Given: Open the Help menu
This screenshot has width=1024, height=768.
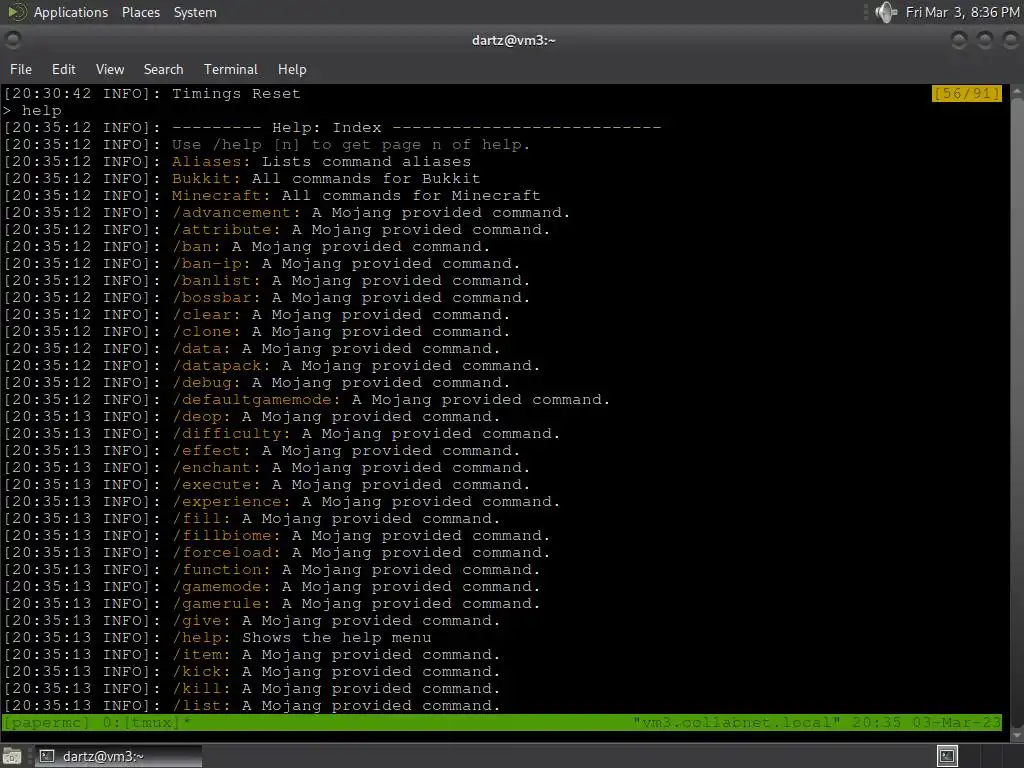Looking at the screenshot, I should pos(292,69).
